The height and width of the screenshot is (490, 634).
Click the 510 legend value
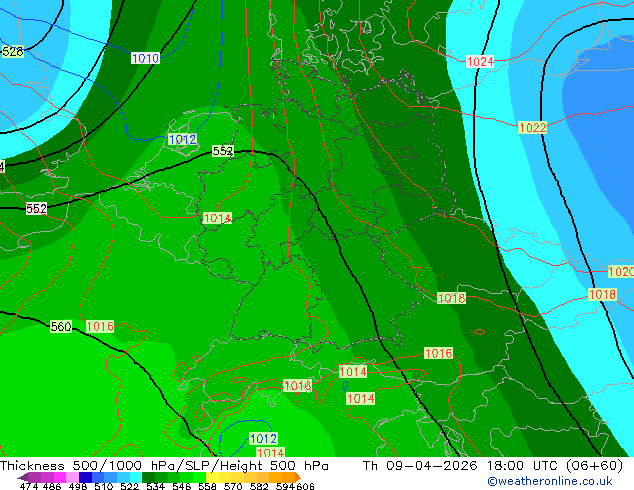(x=104, y=486)
